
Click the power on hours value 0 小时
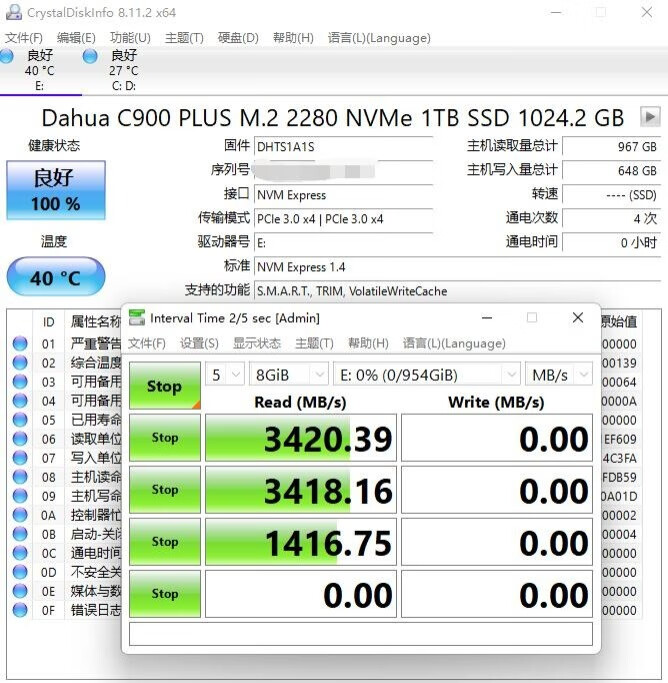point(612,242)
